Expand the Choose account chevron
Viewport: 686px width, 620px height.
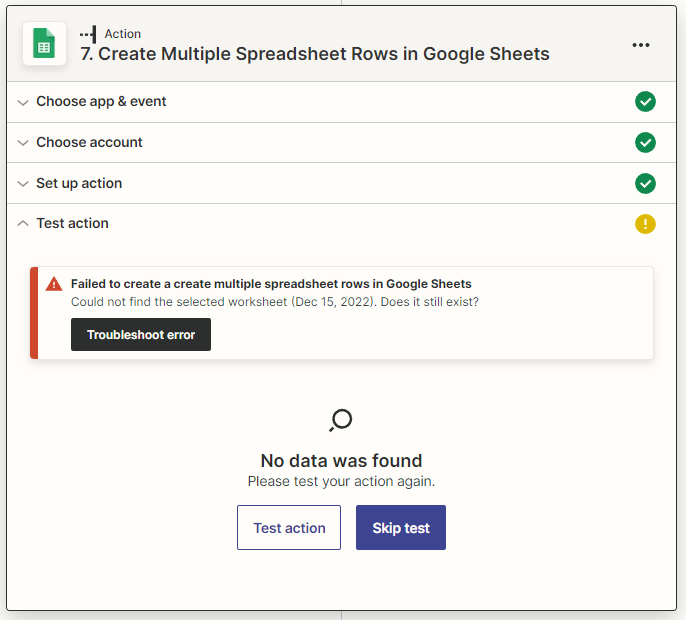pos(23,143)
